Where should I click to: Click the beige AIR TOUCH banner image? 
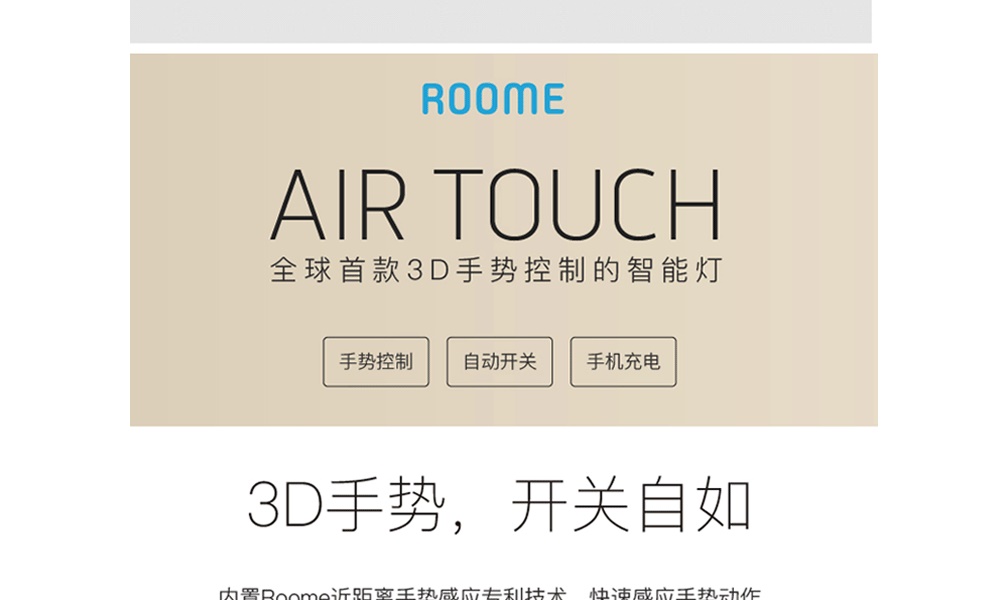click(504, 240)
